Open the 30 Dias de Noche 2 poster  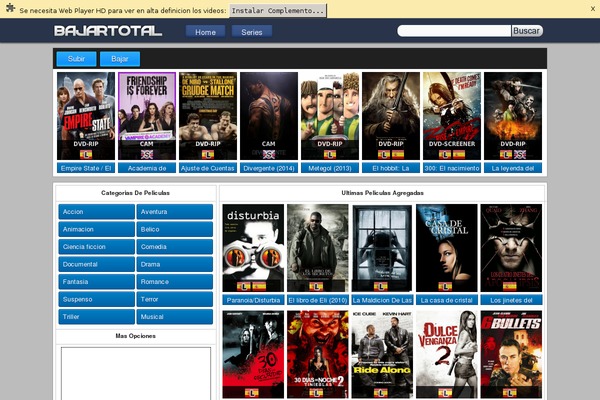click(318, 354)
